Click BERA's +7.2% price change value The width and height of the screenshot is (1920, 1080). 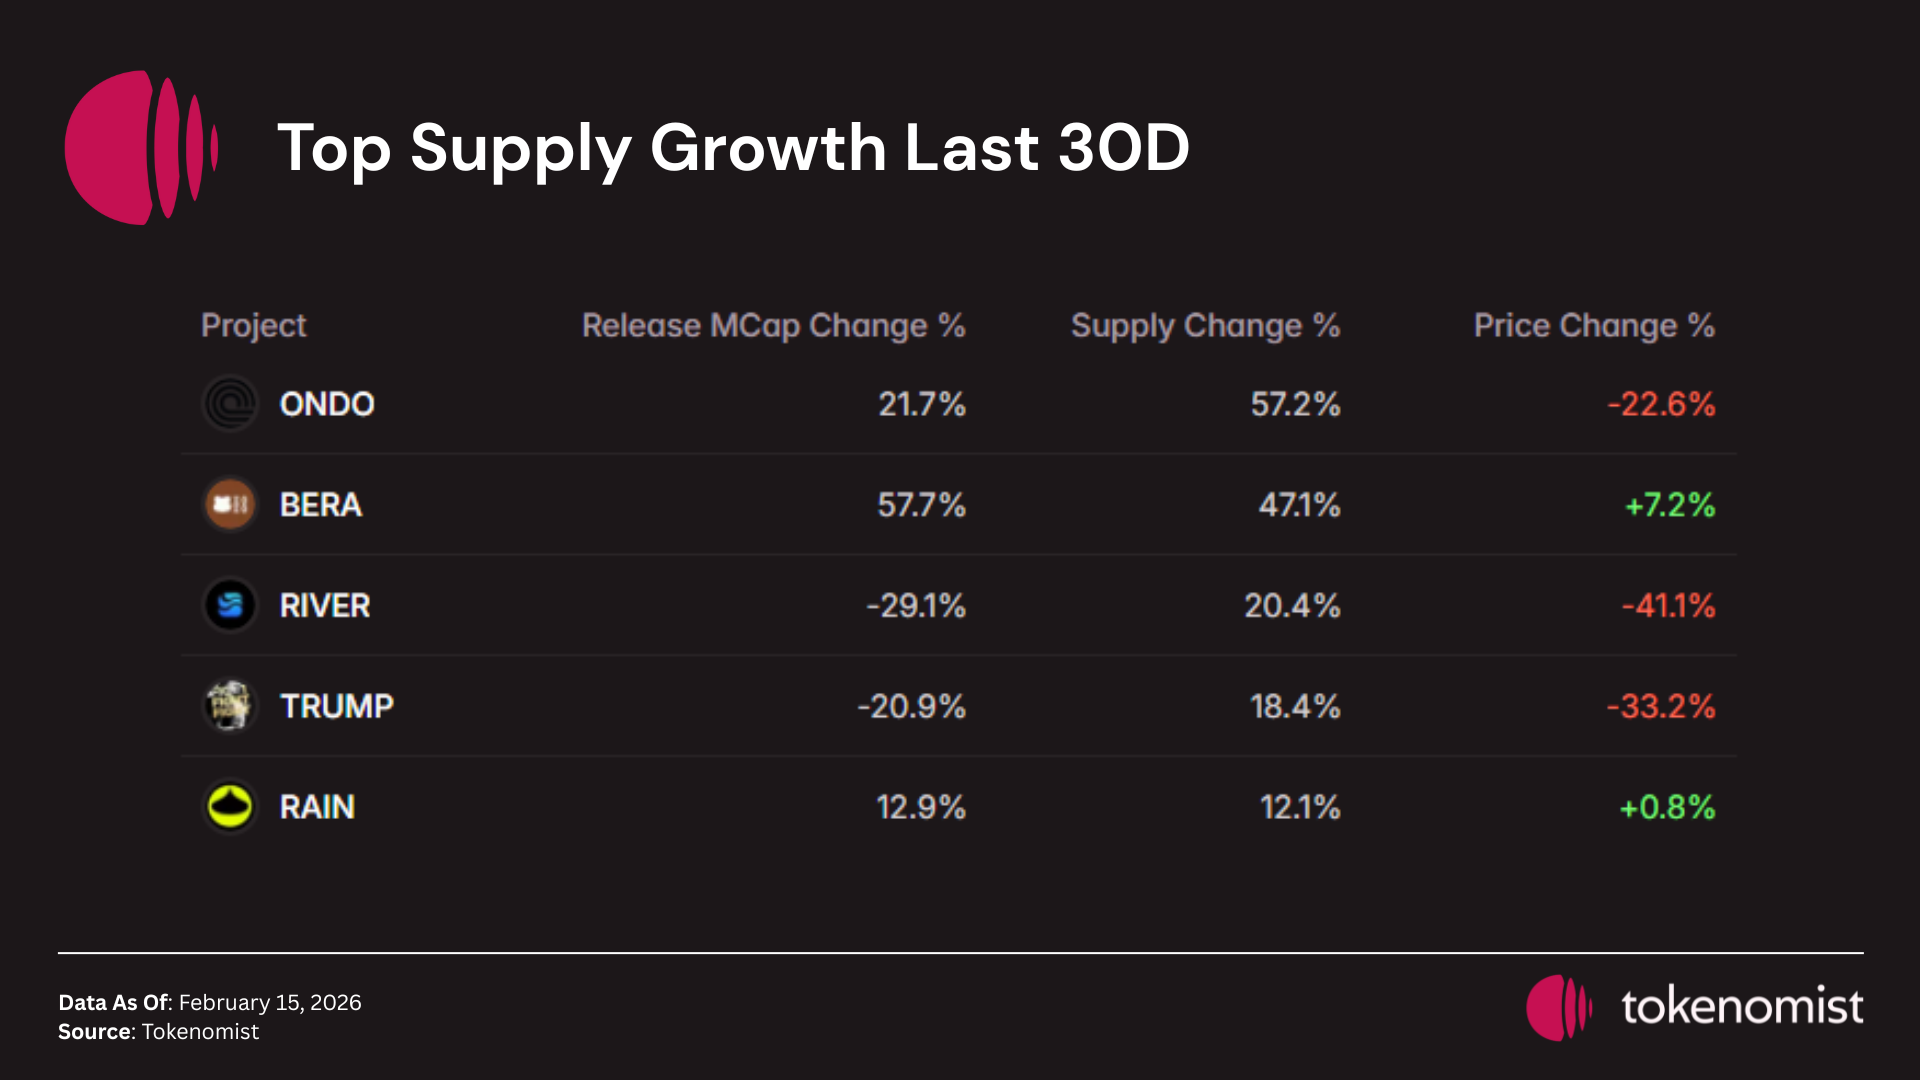tap(1670, 505)
